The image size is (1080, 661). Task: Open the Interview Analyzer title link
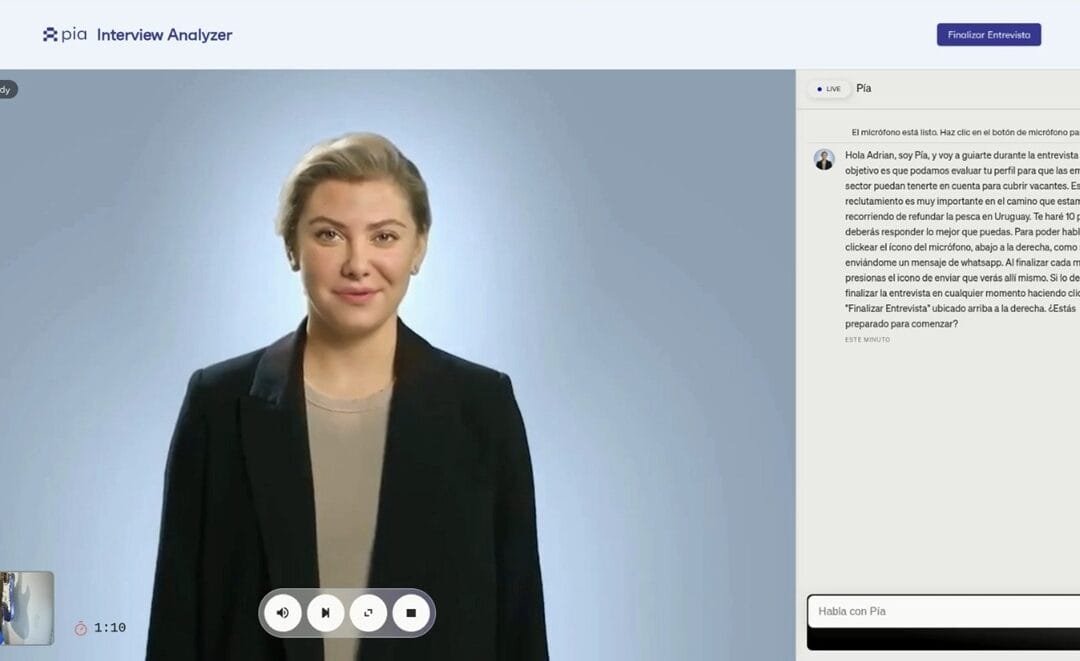[164, 35]
